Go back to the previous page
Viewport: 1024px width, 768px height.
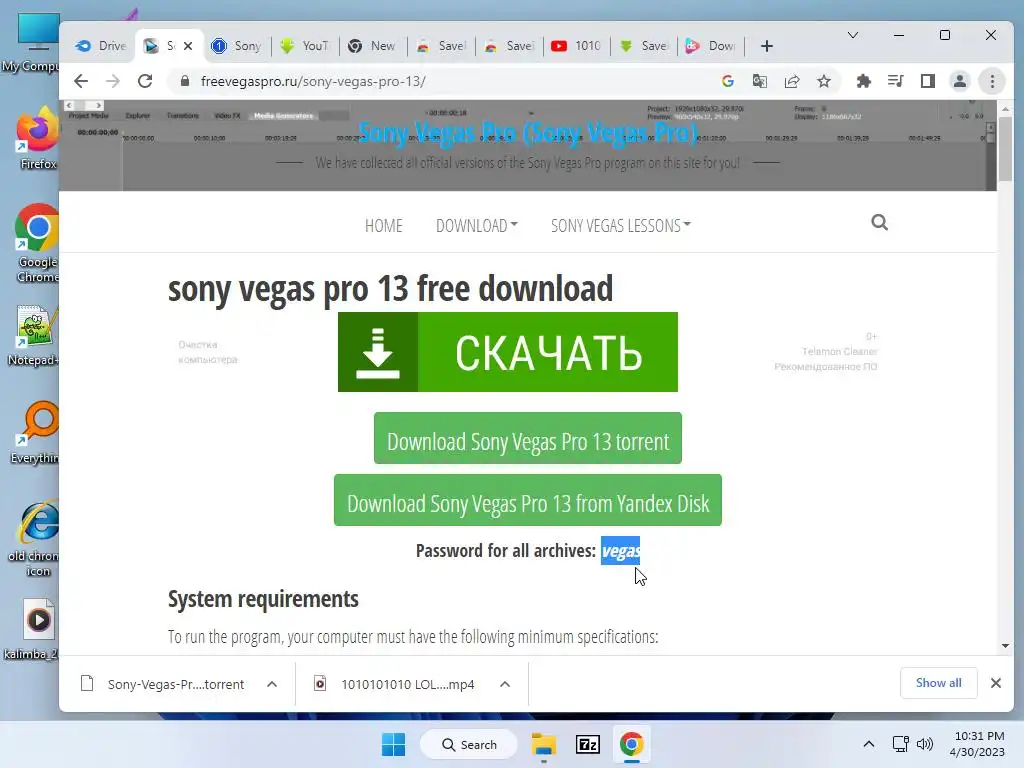tap(81, 81)
